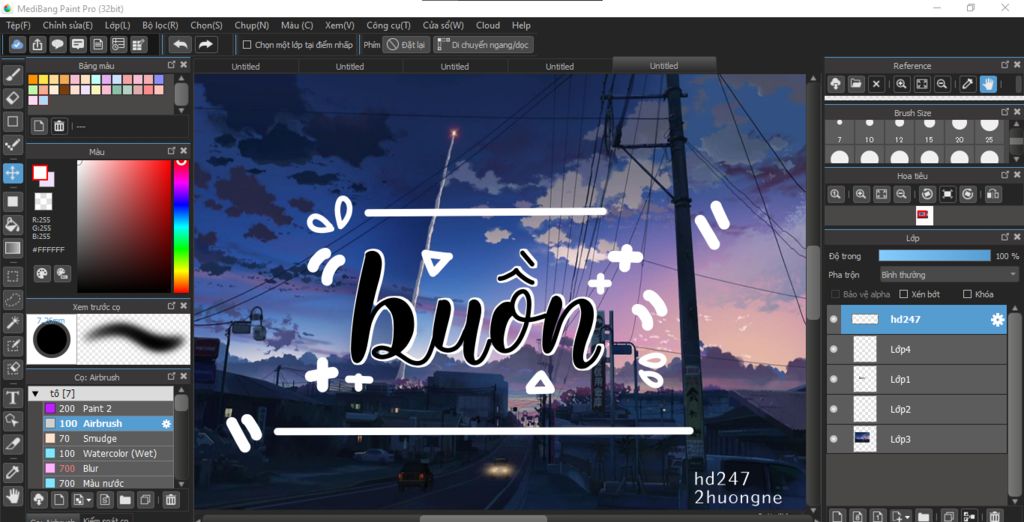Click the trash icon in the Bảng màu panel
The width and height of the screenshot is (1024, 522).
point(59,126)
